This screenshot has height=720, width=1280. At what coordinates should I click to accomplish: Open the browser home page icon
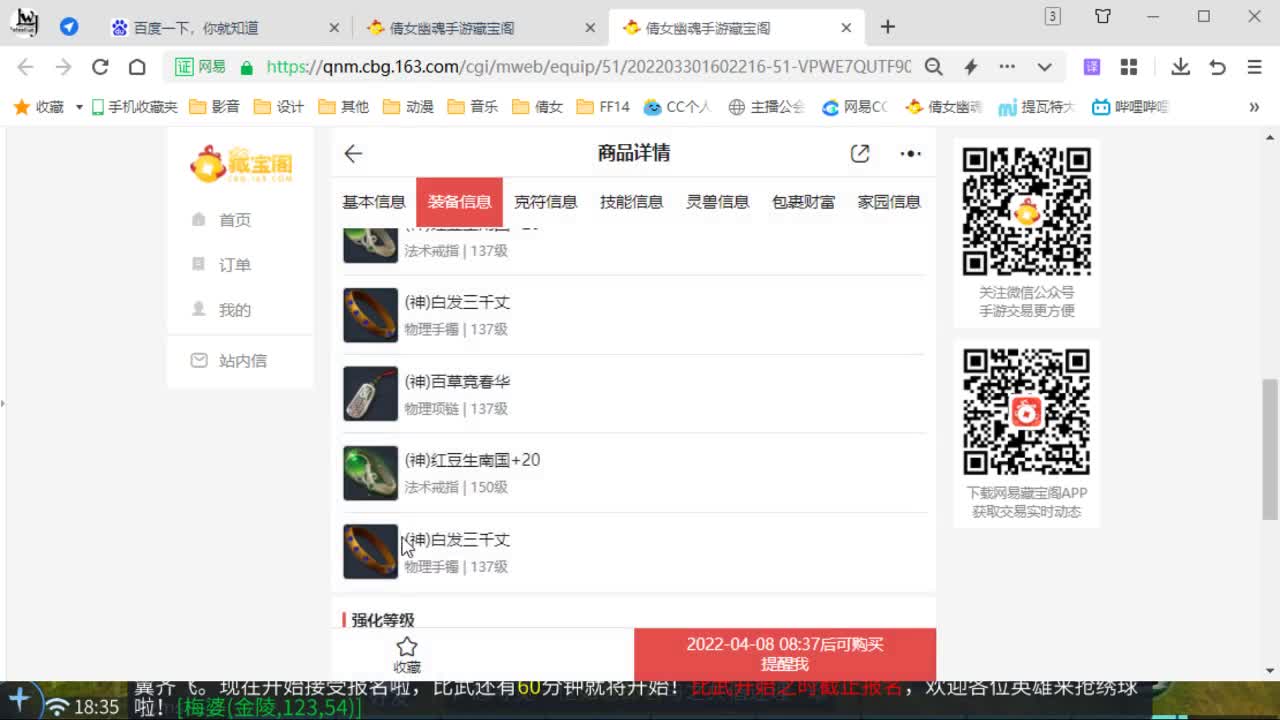pos(137,67)
